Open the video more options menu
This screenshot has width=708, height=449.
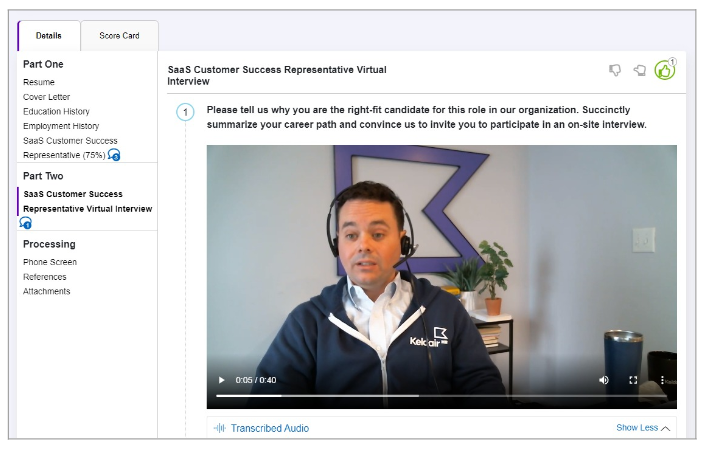coord(662,380)
